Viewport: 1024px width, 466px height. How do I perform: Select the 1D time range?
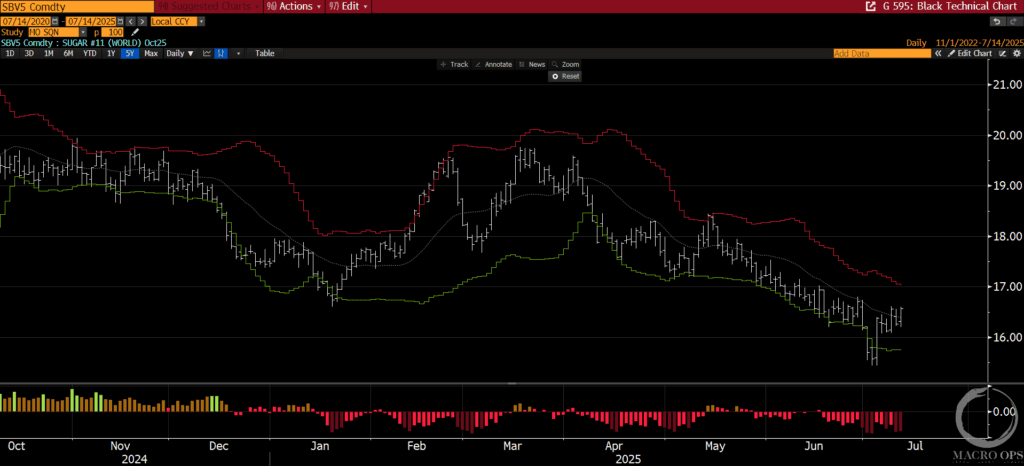pos(10,54)
